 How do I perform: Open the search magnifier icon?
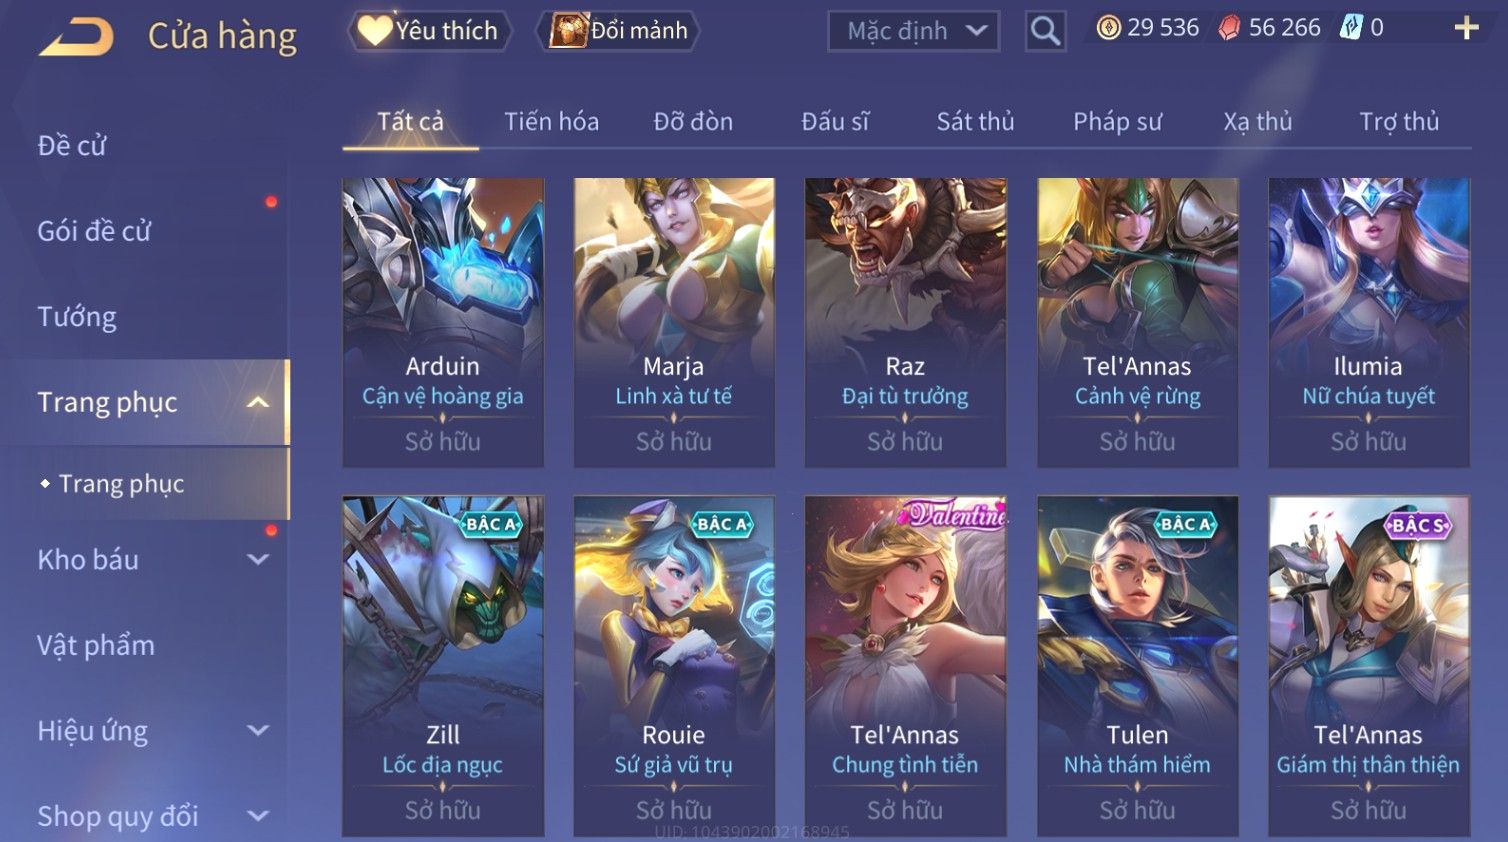(x=1045, y=31)
